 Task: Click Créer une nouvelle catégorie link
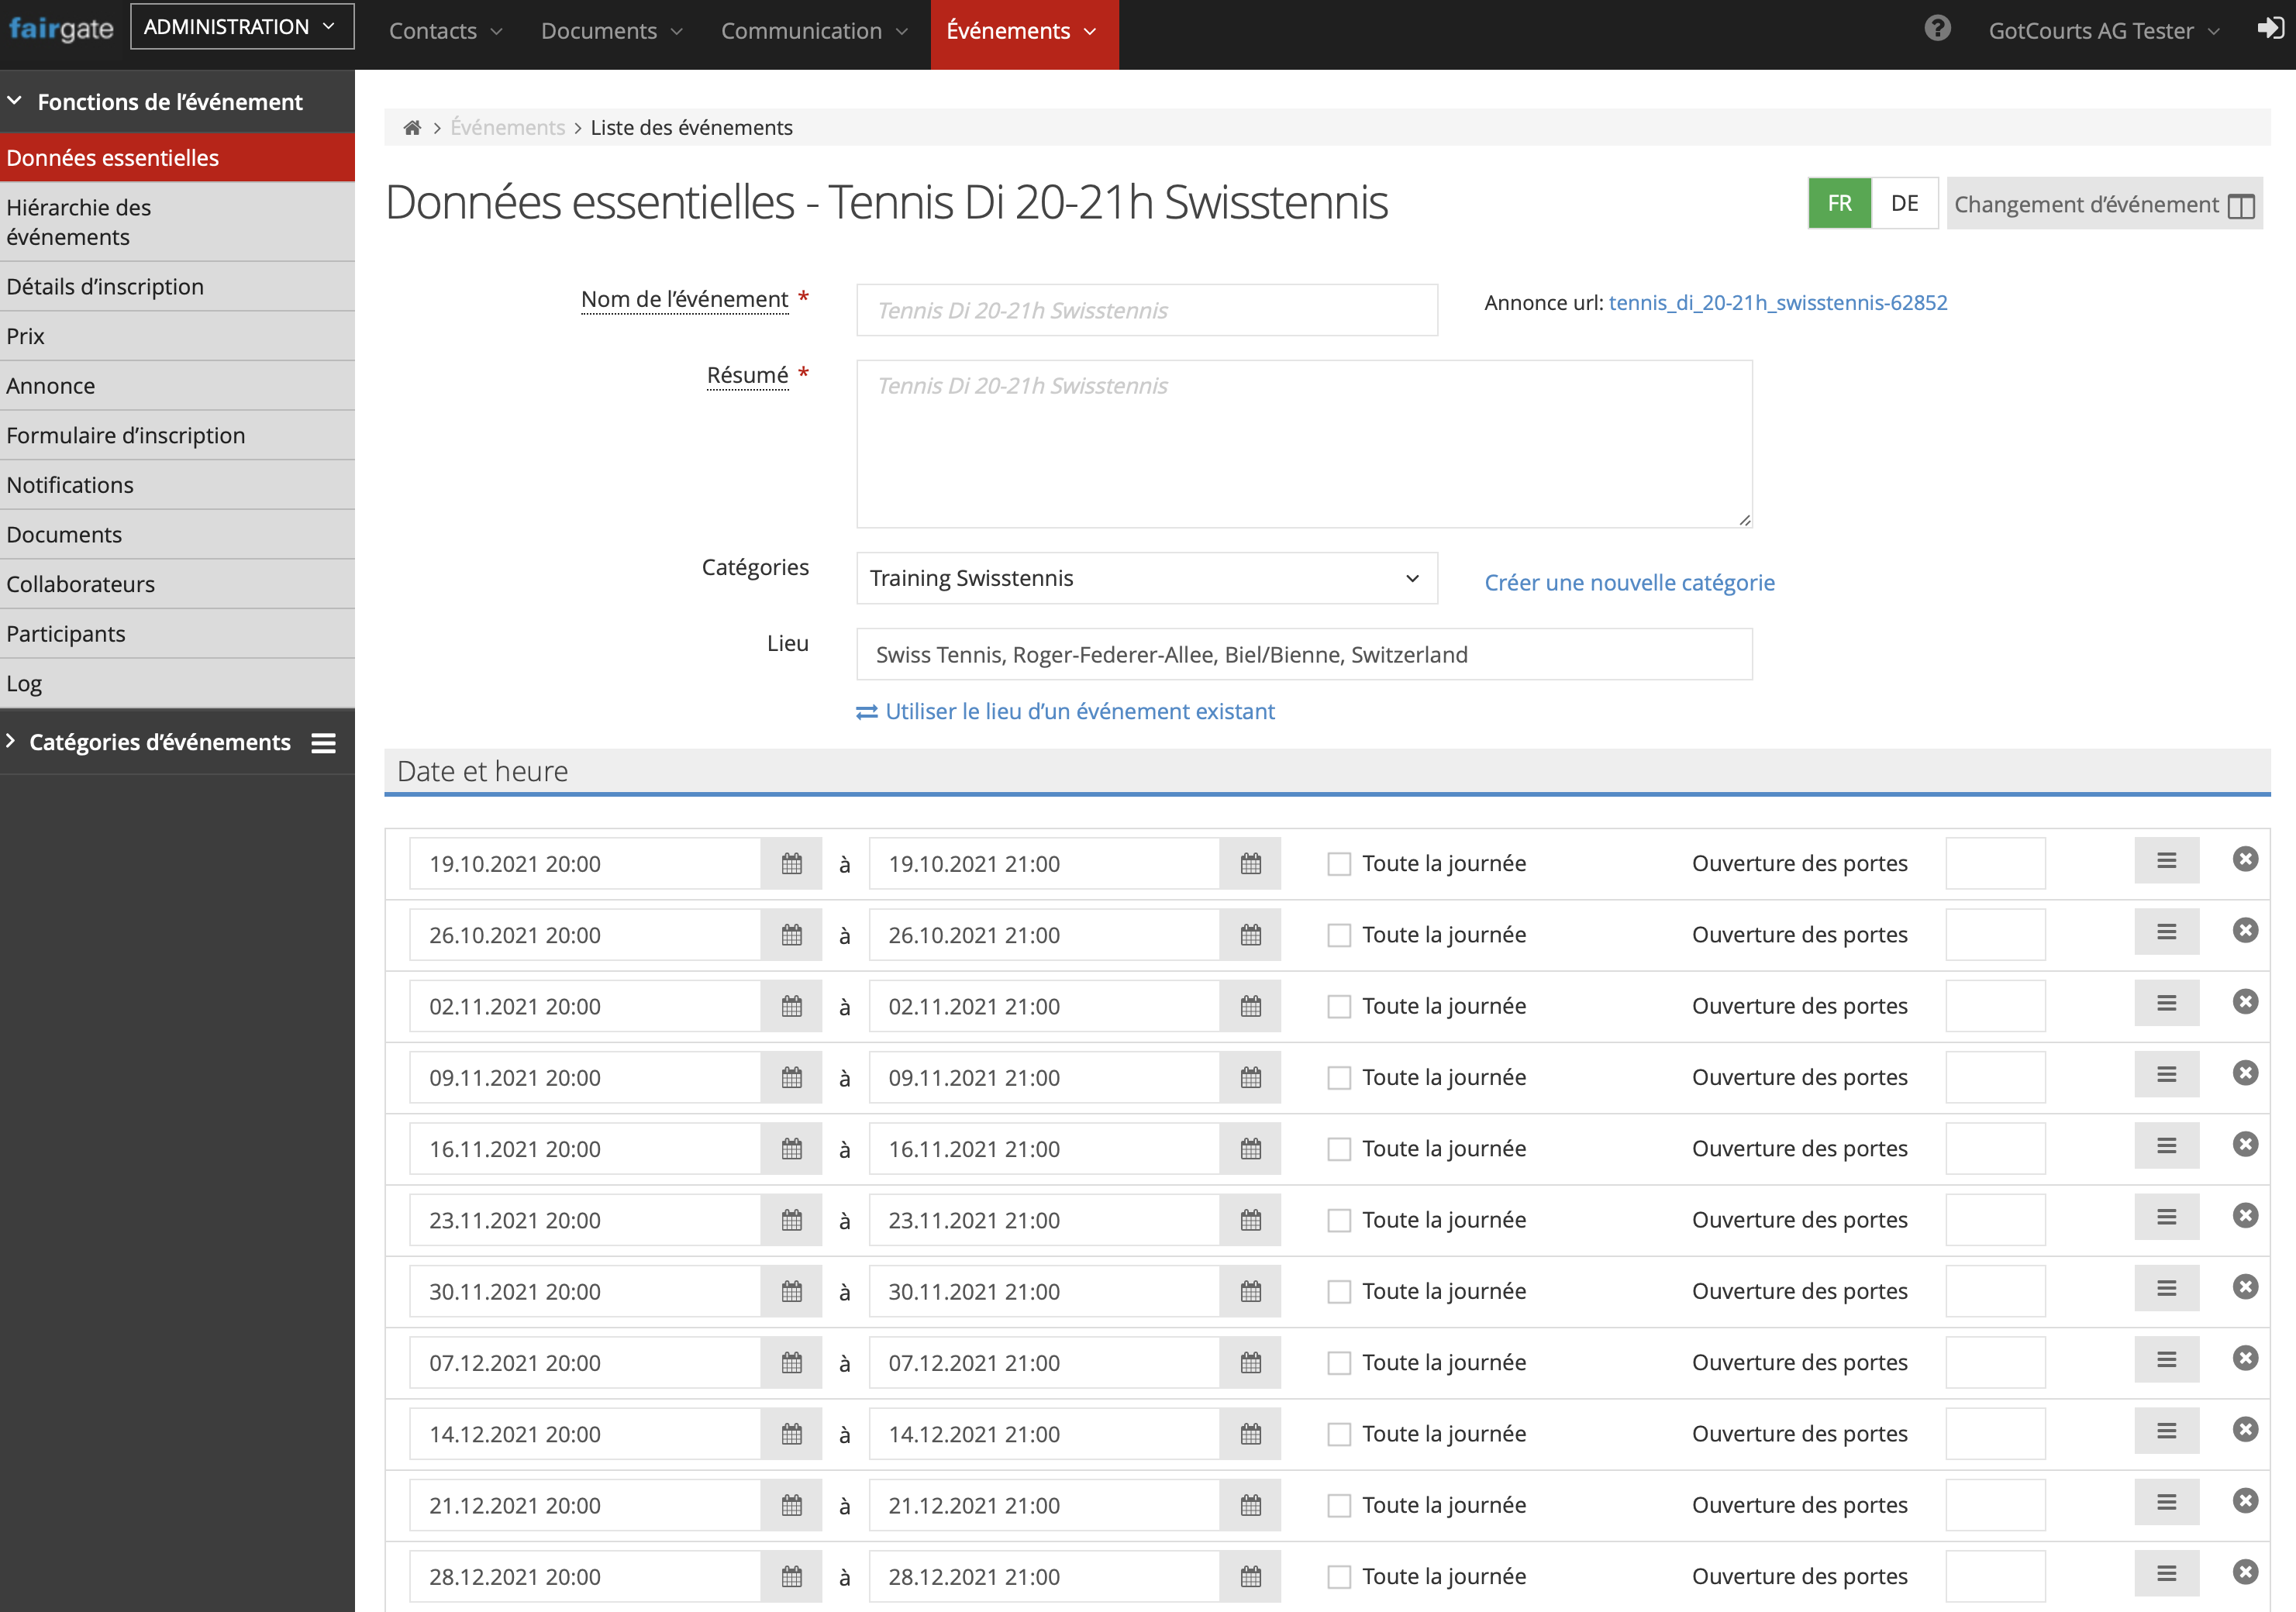pos(1629,582)
